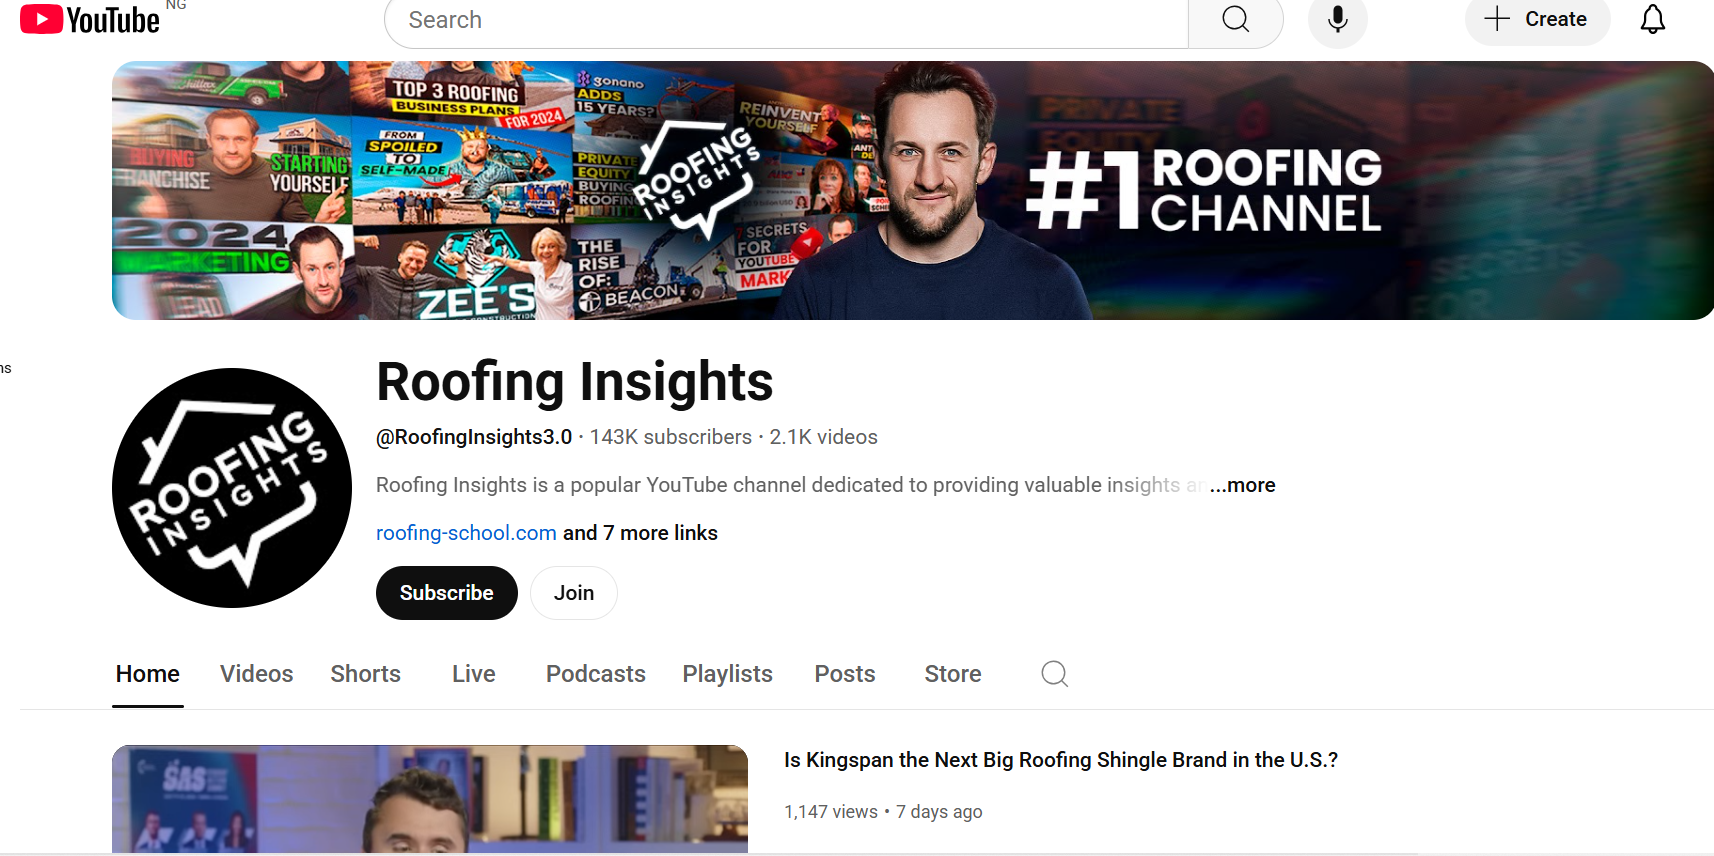
Task: Open the Shorts tab
Action: [366, 674]
